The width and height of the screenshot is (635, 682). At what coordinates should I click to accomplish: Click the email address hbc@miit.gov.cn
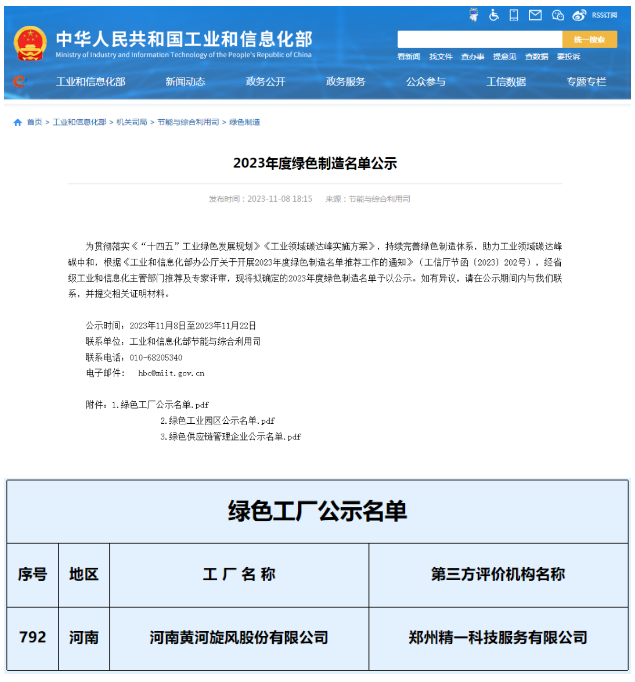click(x=171, y=373)
